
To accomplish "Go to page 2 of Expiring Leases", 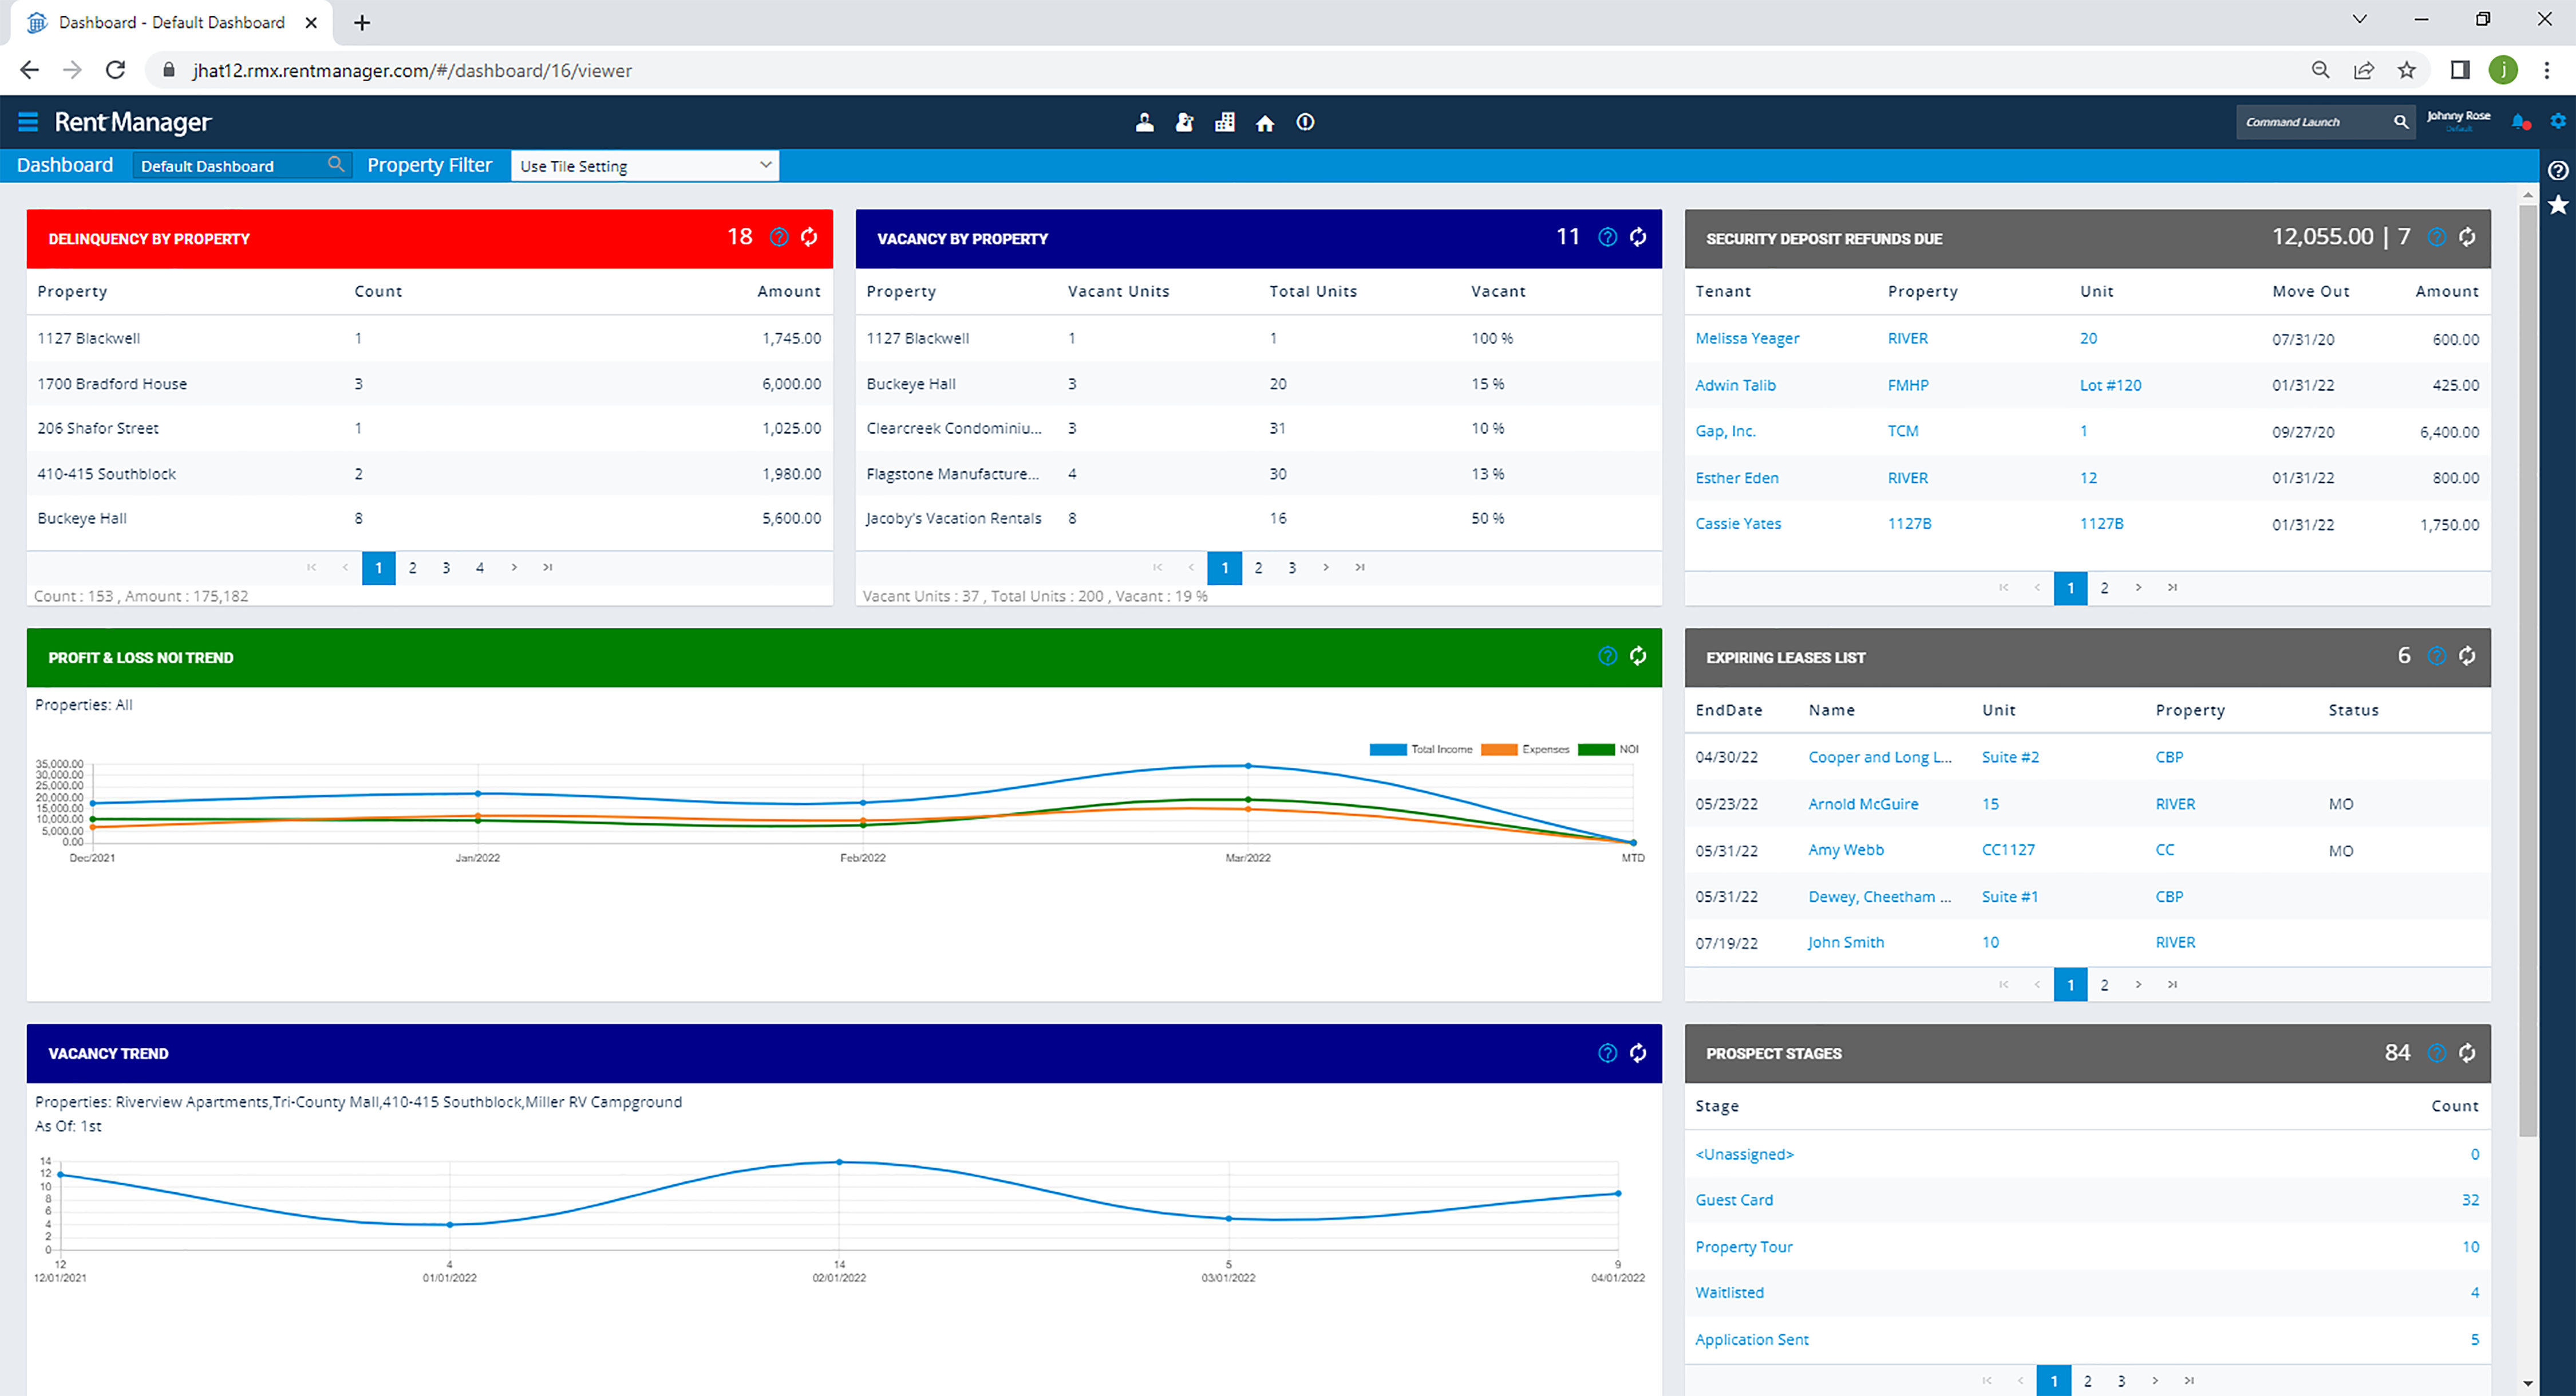I will tap(2104, 985).
